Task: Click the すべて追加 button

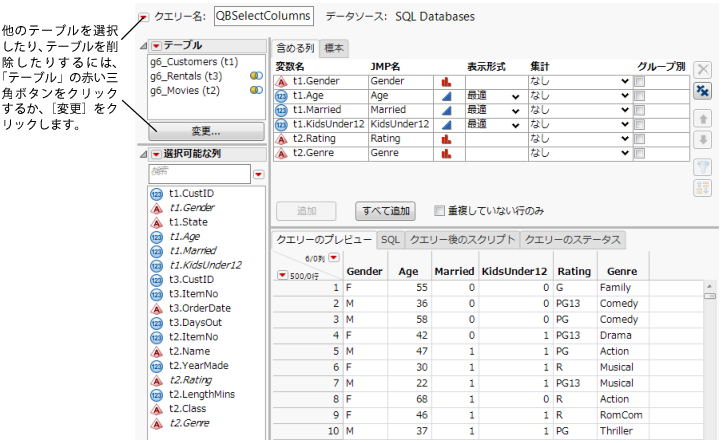Action: click(x=385, y=211)
